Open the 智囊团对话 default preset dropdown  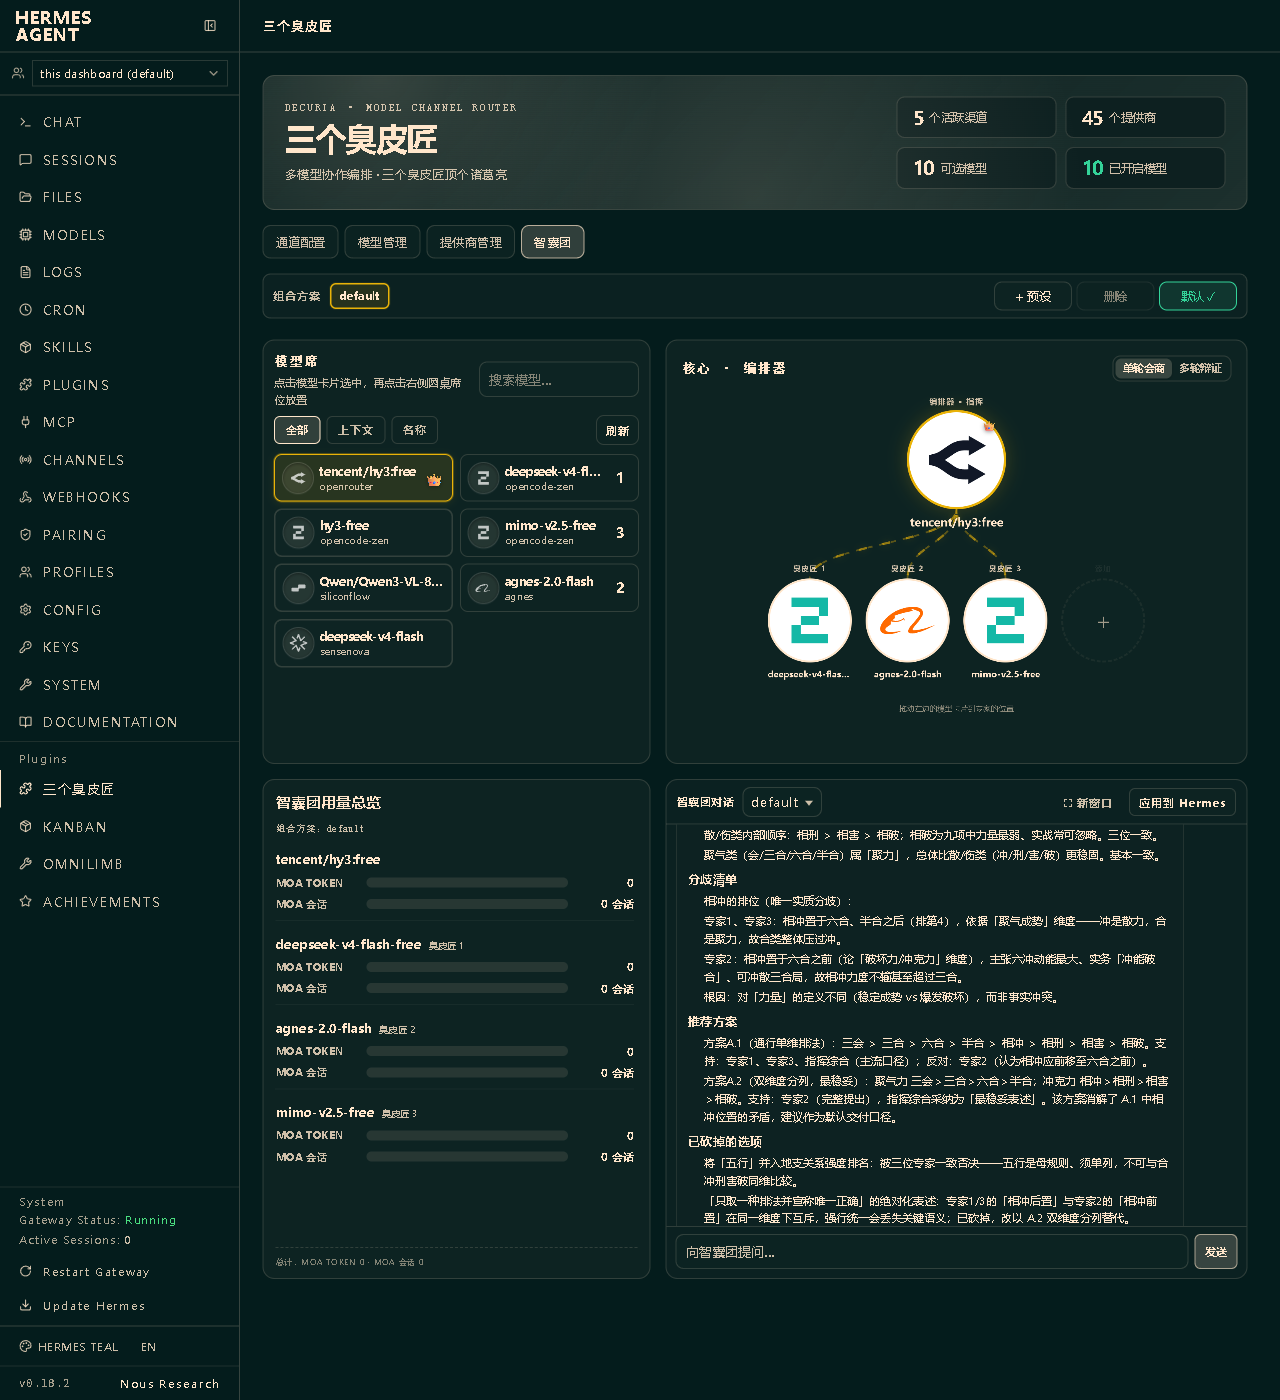(782, 803)
